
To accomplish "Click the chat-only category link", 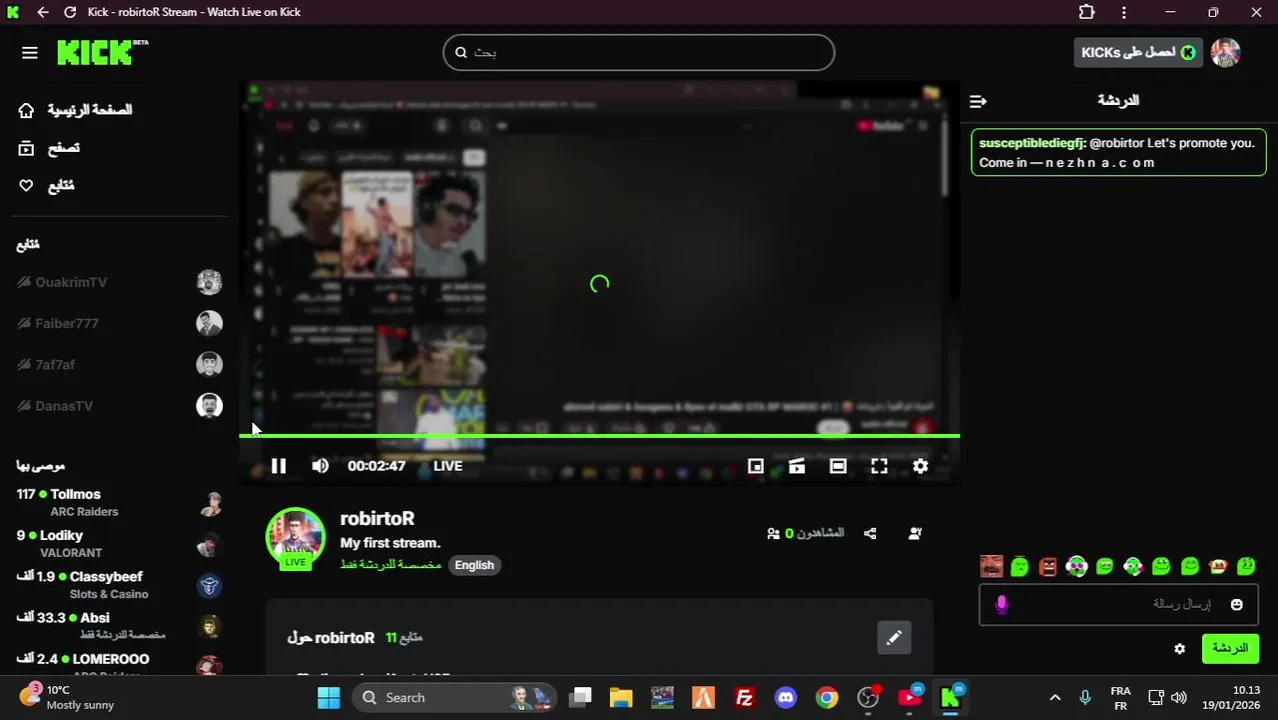I will click(x=391, y=565).
